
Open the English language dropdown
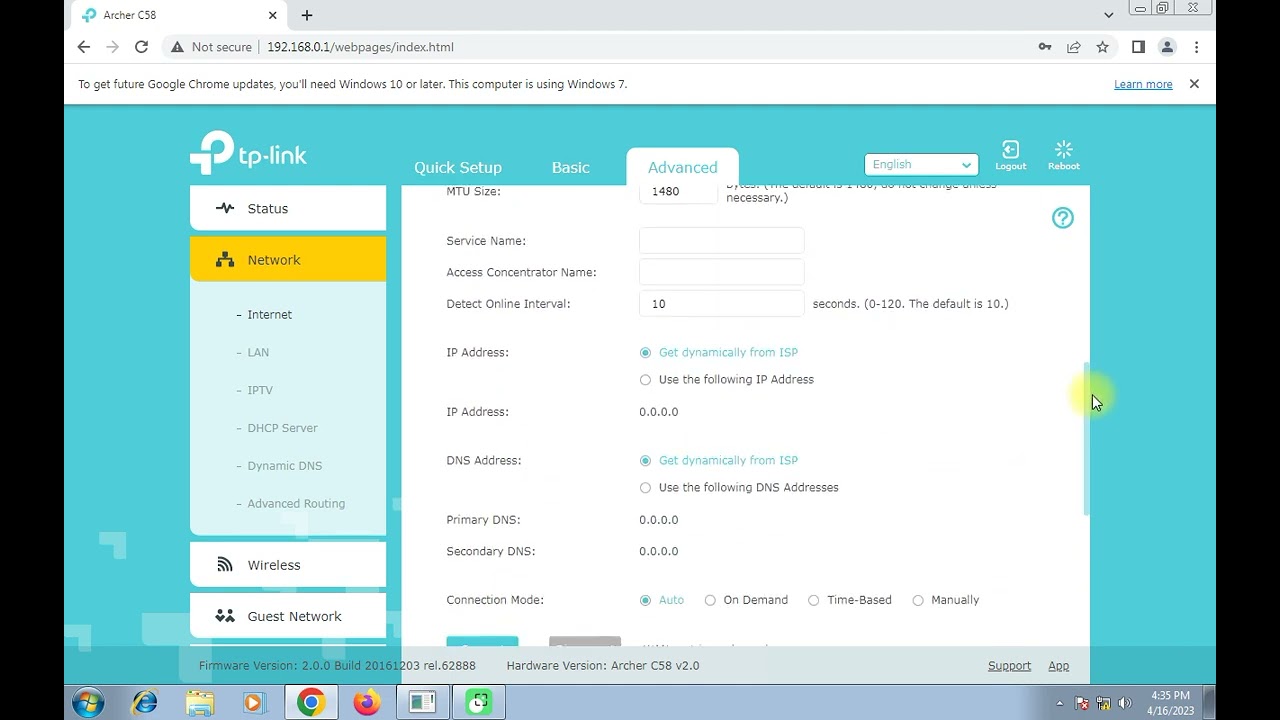921,165
